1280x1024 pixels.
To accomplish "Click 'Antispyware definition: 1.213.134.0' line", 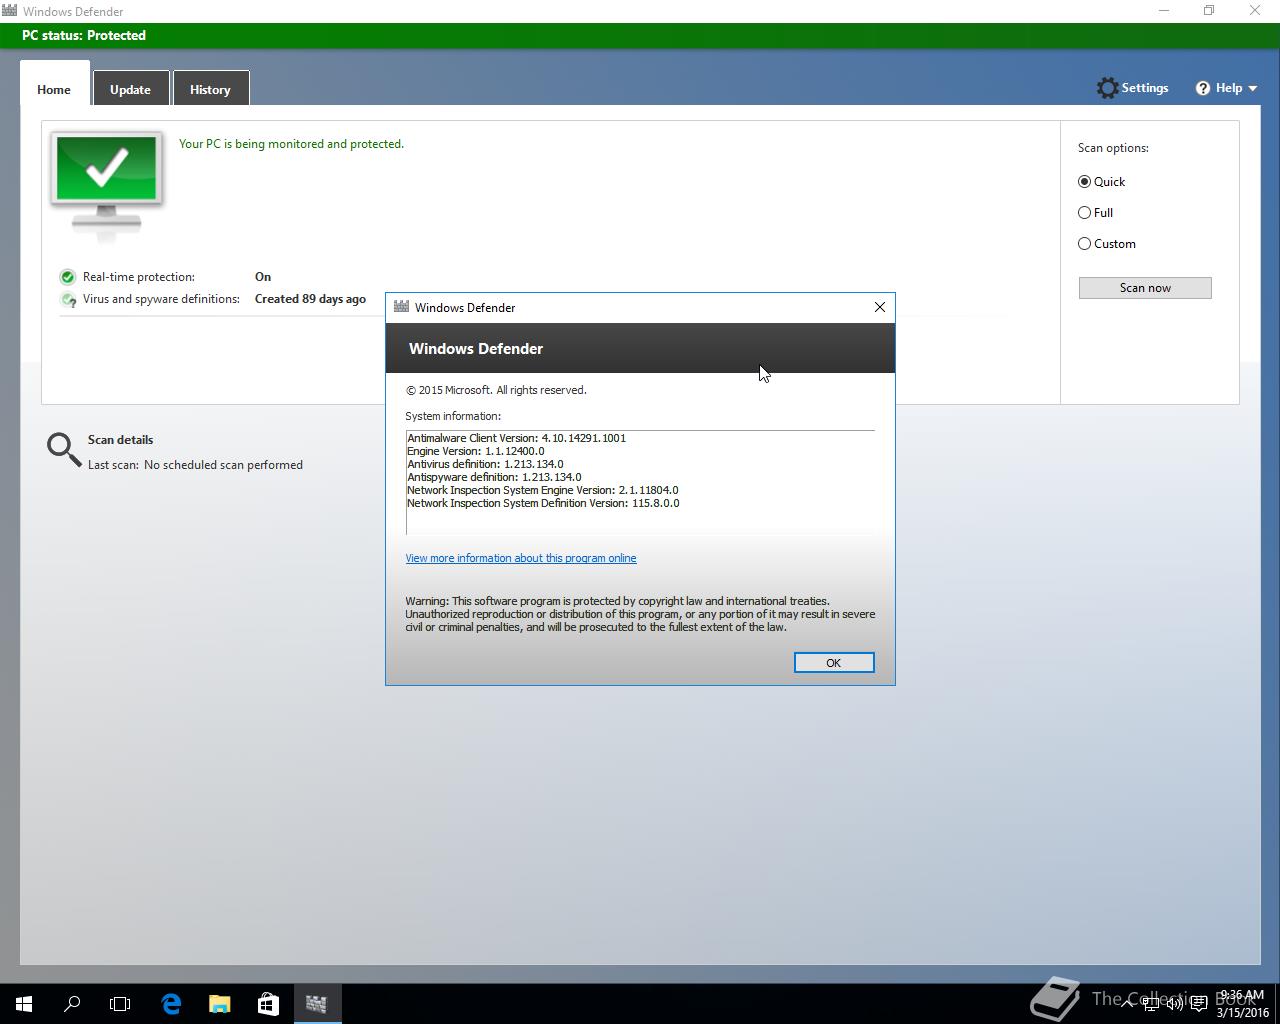I will click(494, 477).
